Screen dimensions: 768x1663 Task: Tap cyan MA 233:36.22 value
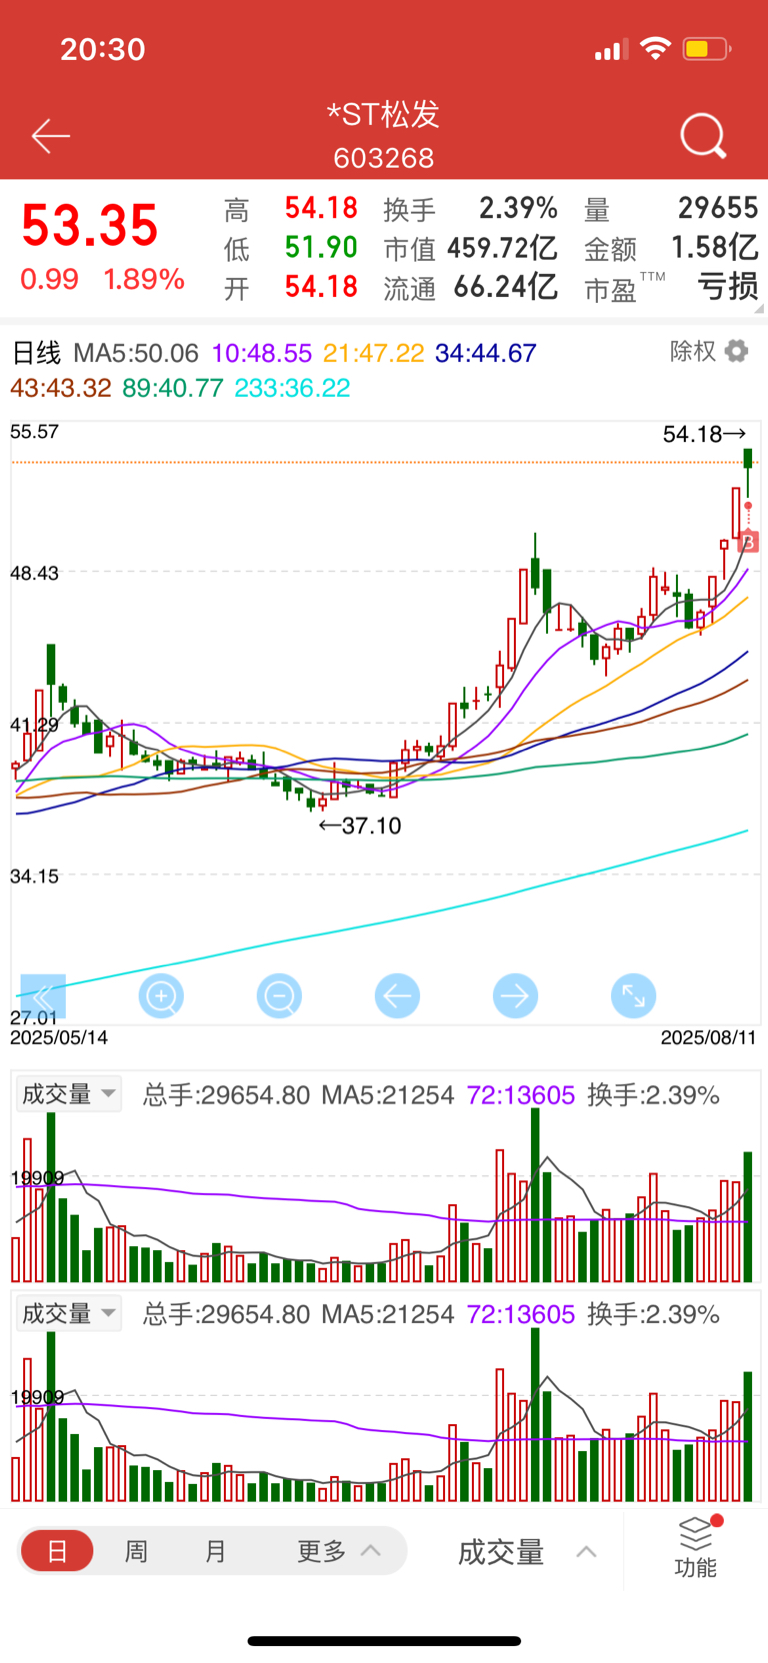pos(292,388)
